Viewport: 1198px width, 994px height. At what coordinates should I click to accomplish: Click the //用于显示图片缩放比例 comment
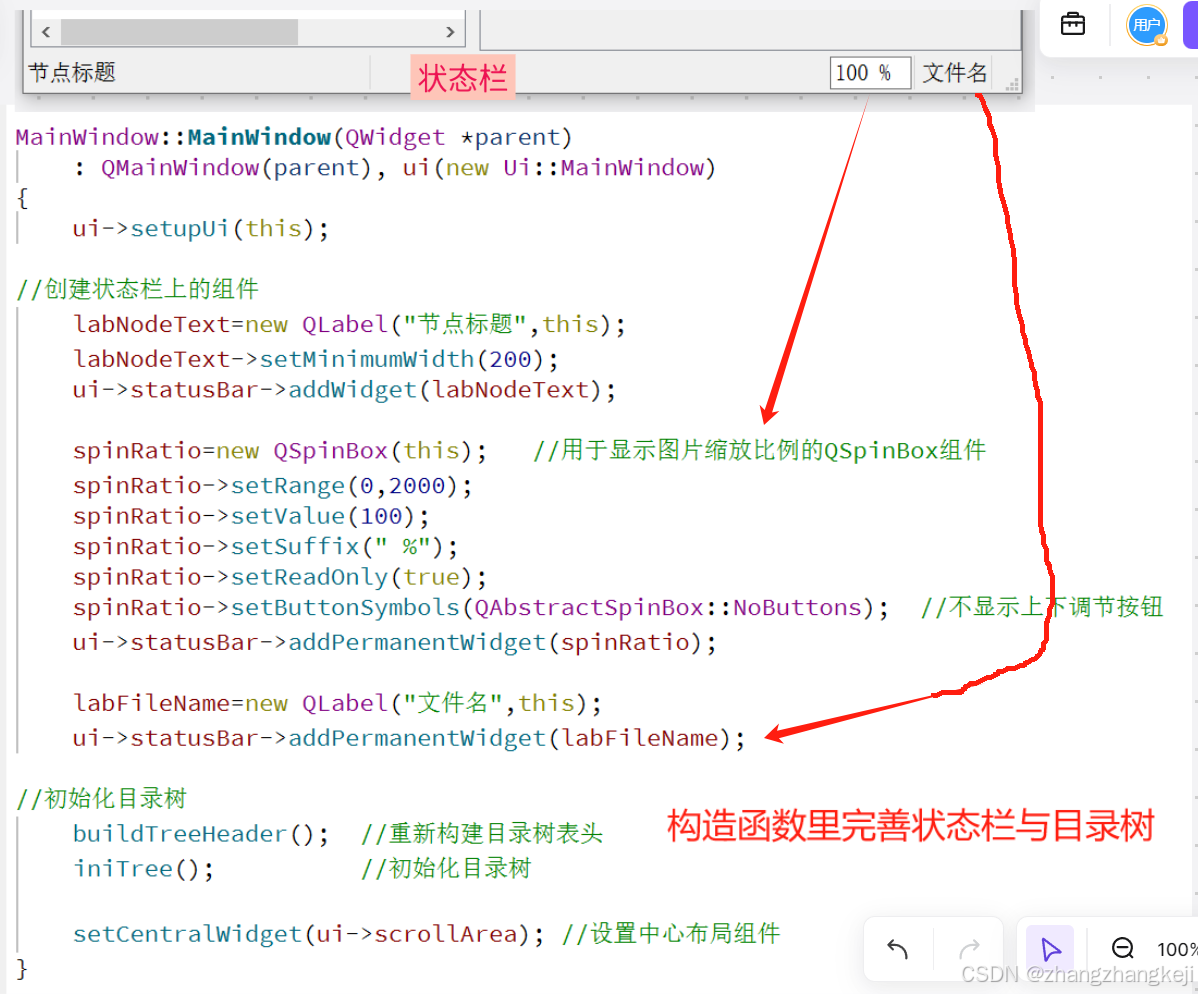759,451
